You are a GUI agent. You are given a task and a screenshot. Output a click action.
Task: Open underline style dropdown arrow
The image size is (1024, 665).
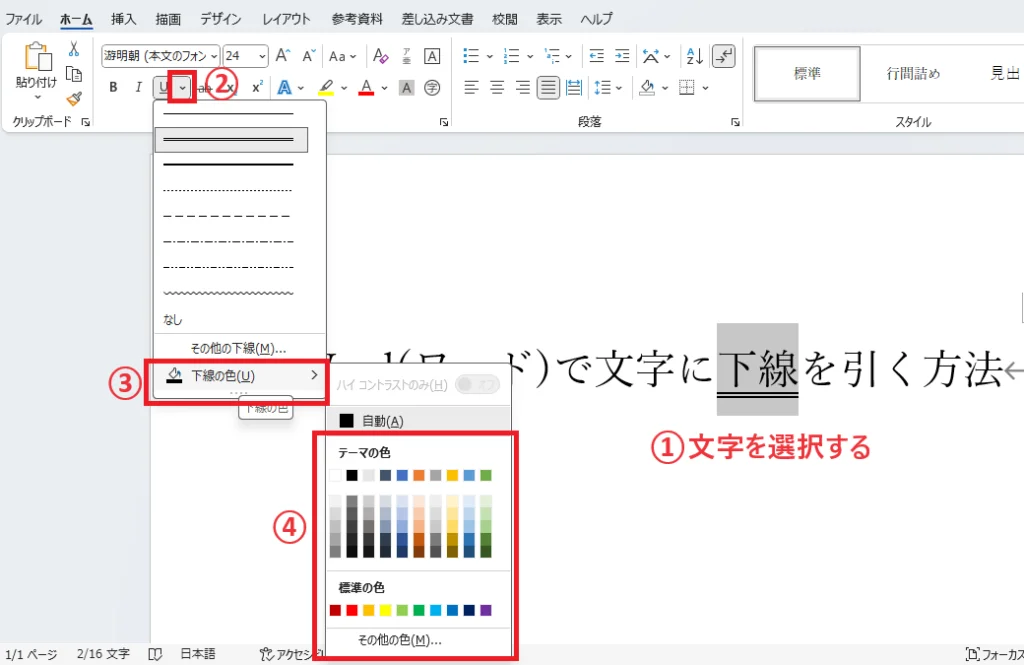click(182, 87)
